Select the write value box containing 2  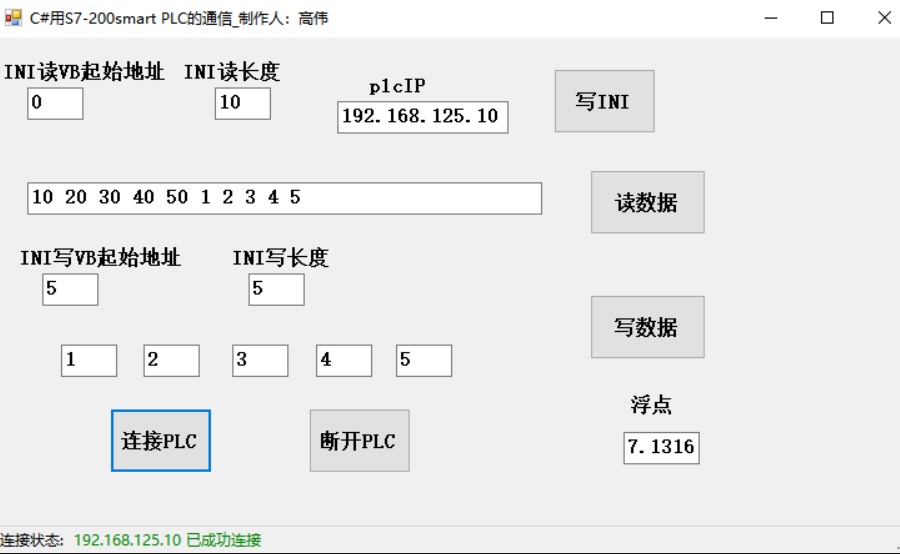(x=171, y=360)
